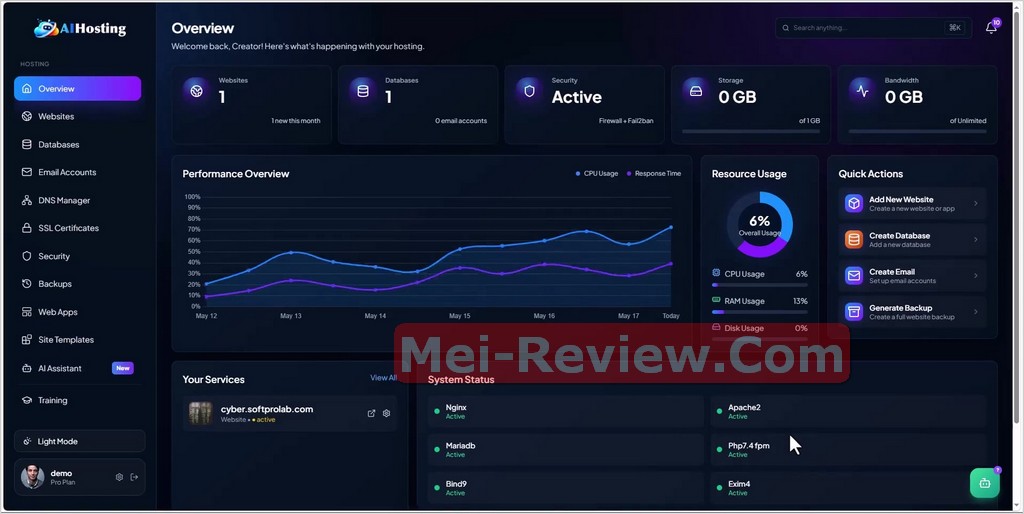
Task: Click the AIHosting logo
Action: (80, 28)
